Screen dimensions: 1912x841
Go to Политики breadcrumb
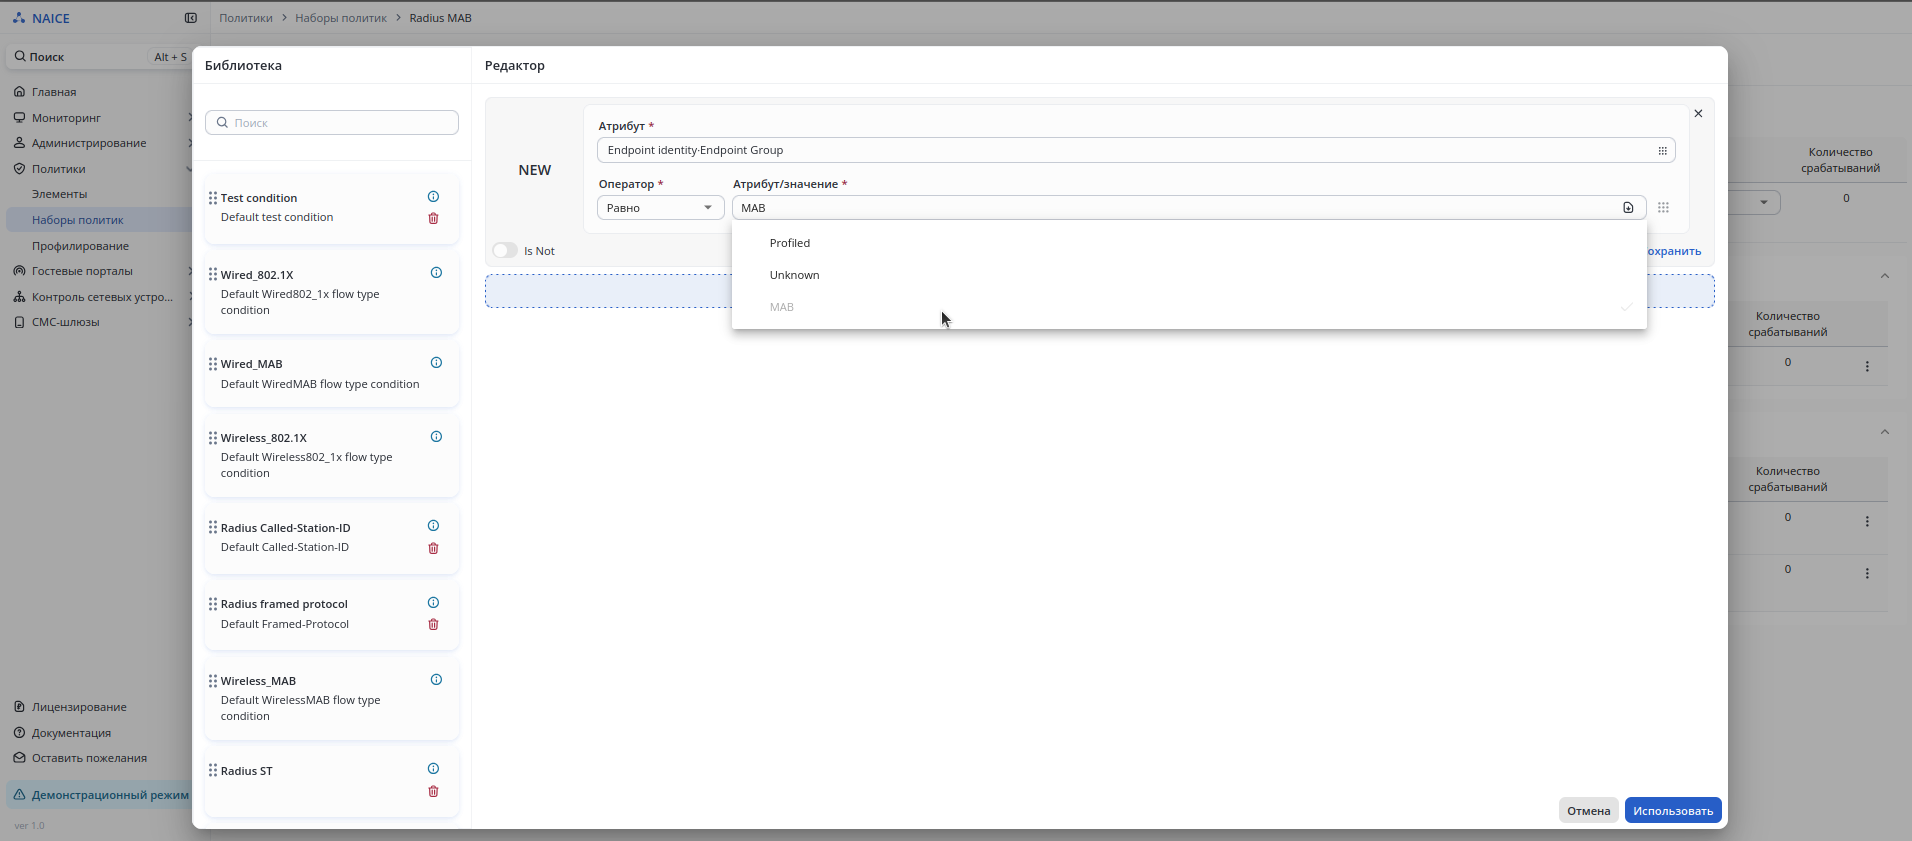pyautogui.click(x=246, y=18)
